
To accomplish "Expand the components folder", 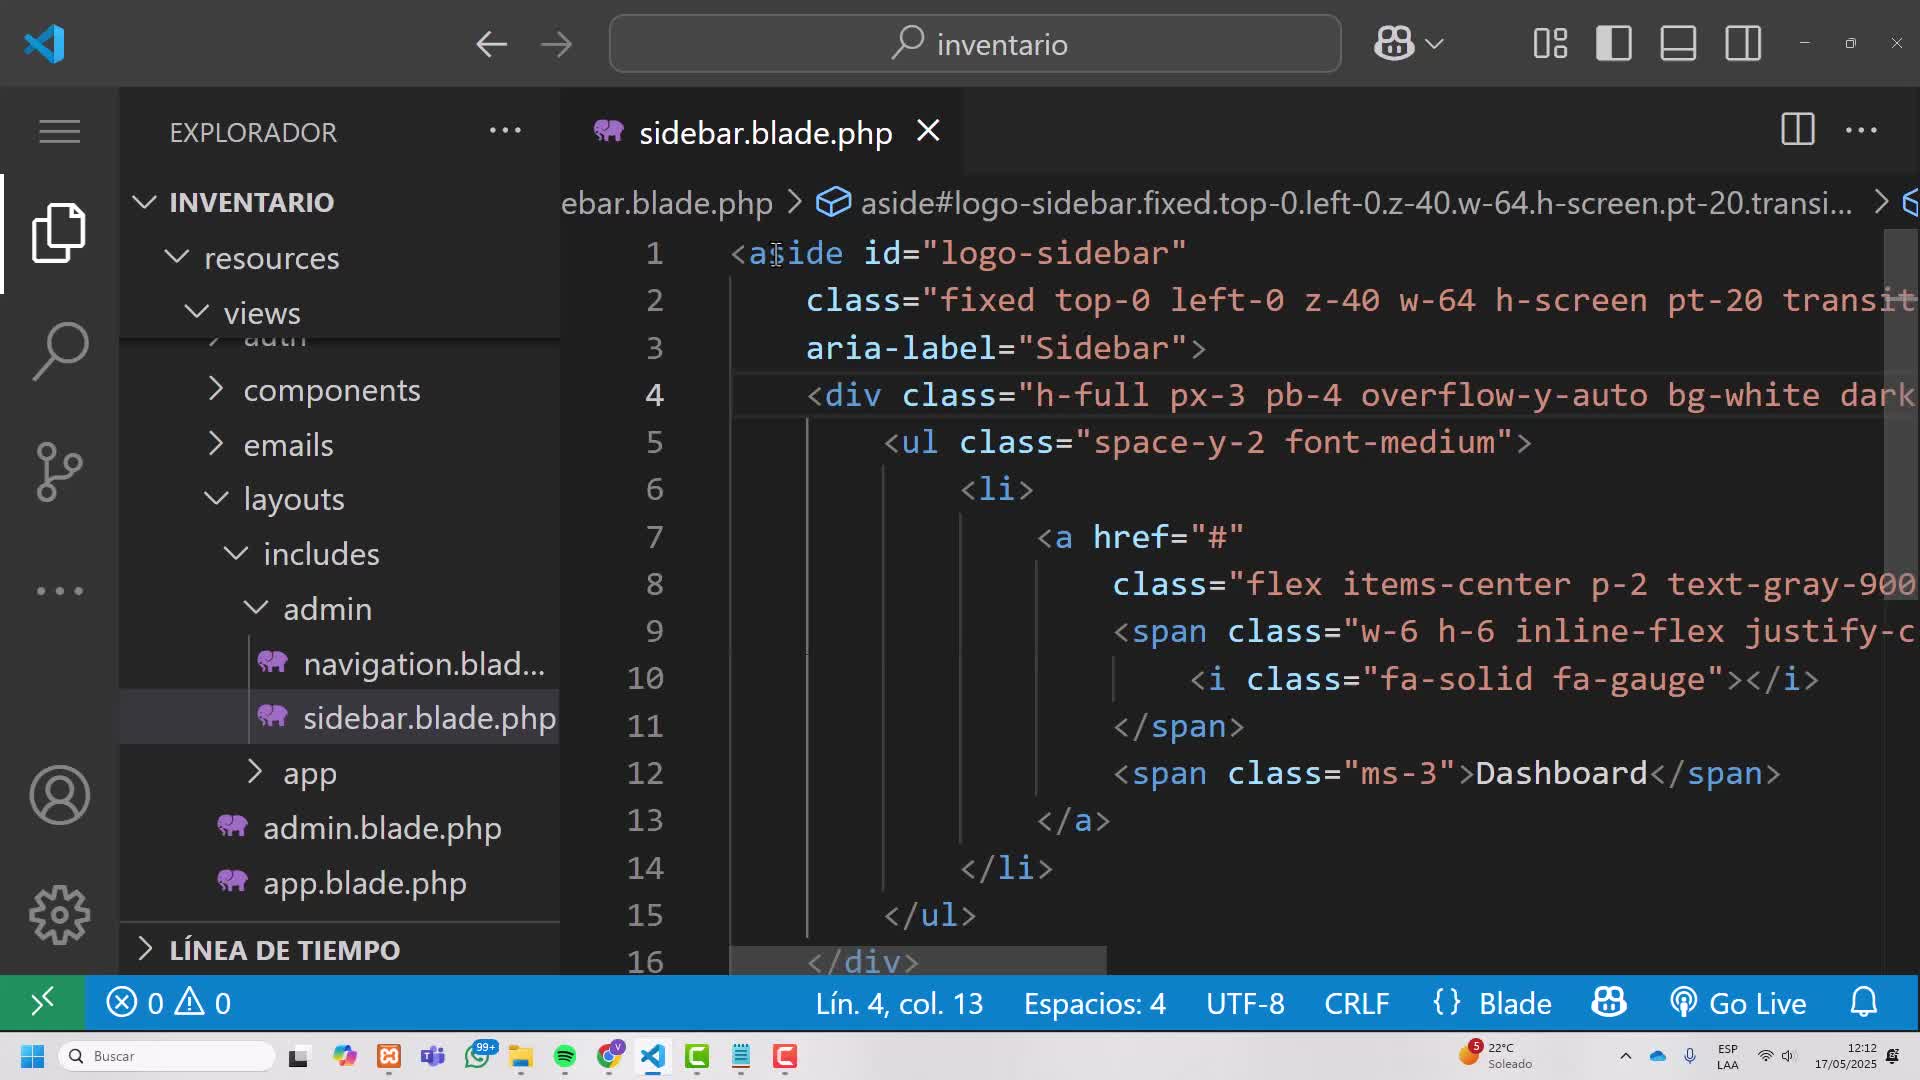I will coord(215,389).
